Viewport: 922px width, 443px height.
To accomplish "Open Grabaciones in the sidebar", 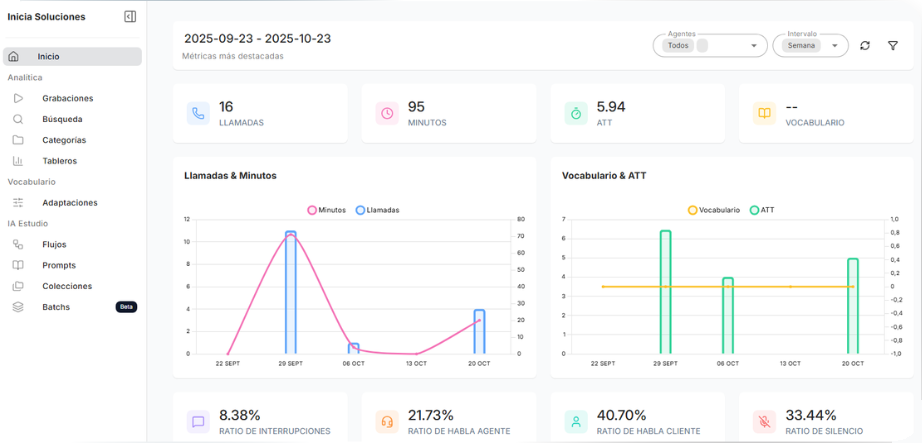I will point(68,98).
